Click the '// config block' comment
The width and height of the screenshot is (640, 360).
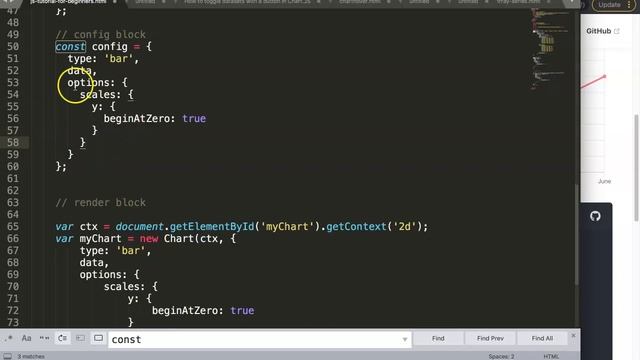pos(100,35)
